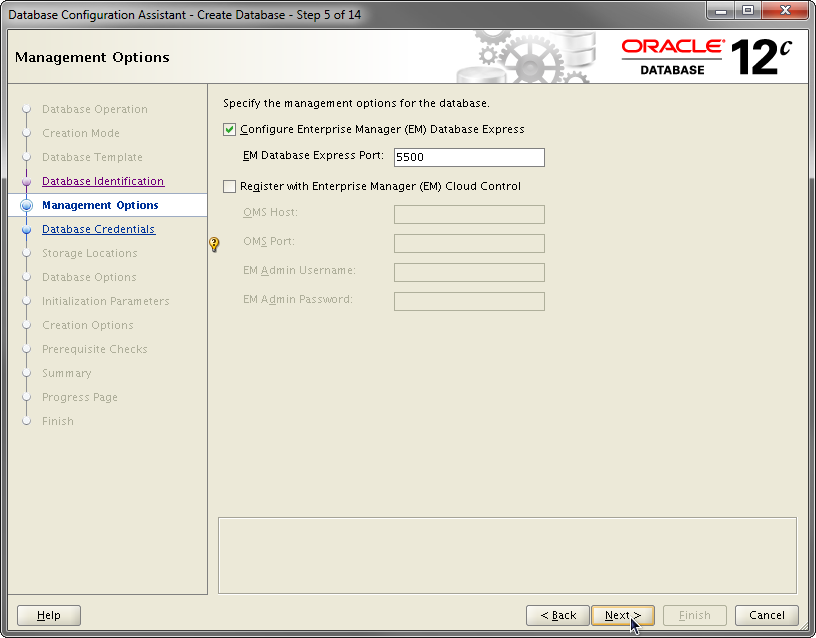Screen dimensions: 816x638
Task: Click the EM Admin Password field
Action: pyautogui.click(x=469, y=301)
